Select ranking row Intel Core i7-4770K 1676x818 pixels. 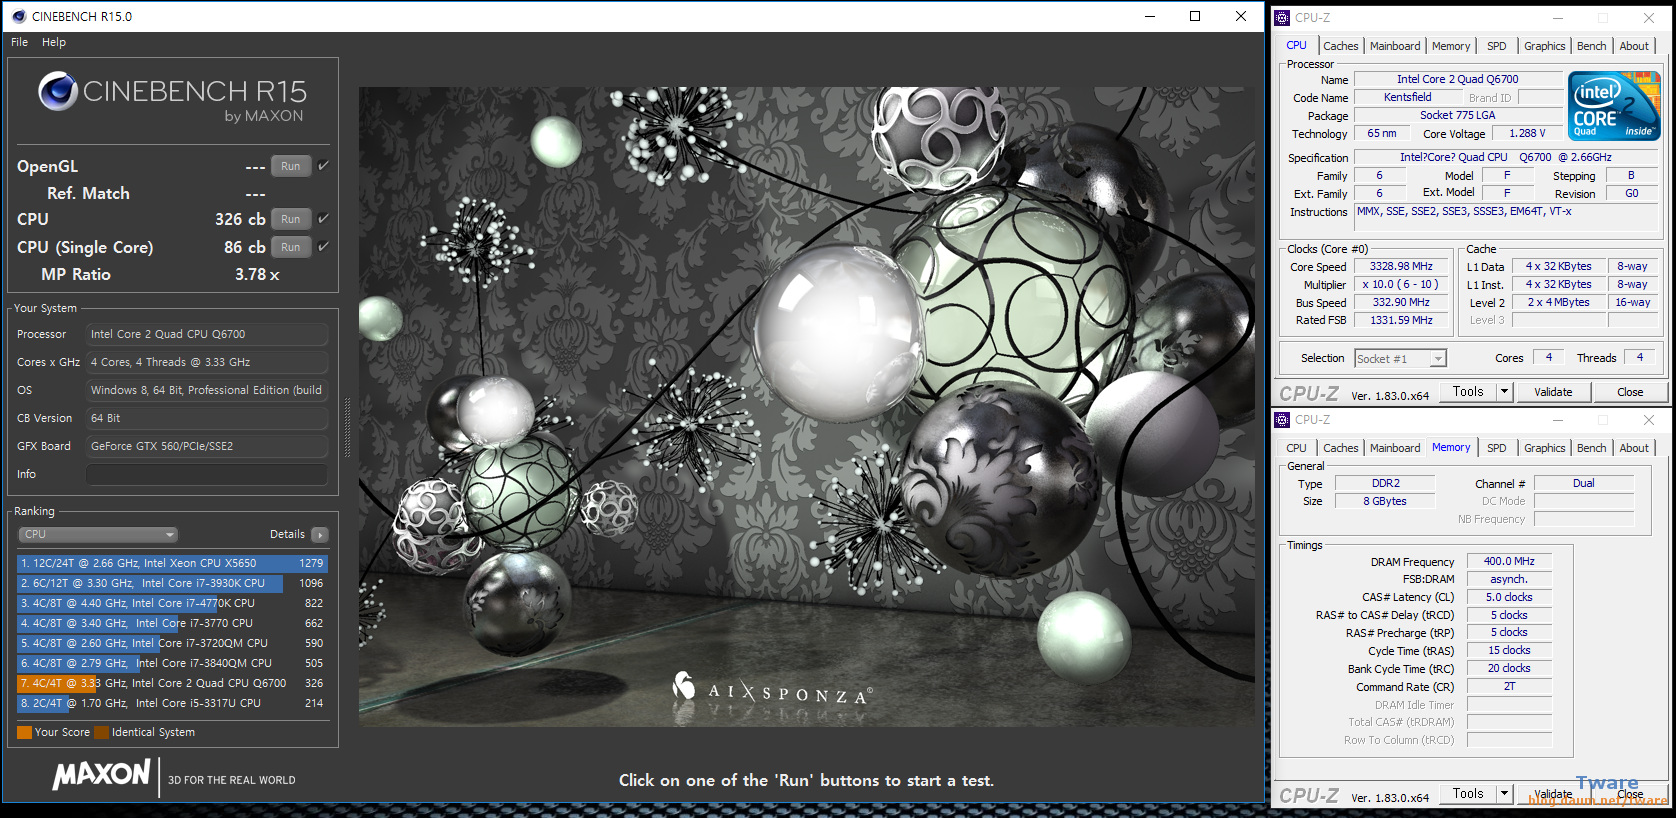[172, 603]
